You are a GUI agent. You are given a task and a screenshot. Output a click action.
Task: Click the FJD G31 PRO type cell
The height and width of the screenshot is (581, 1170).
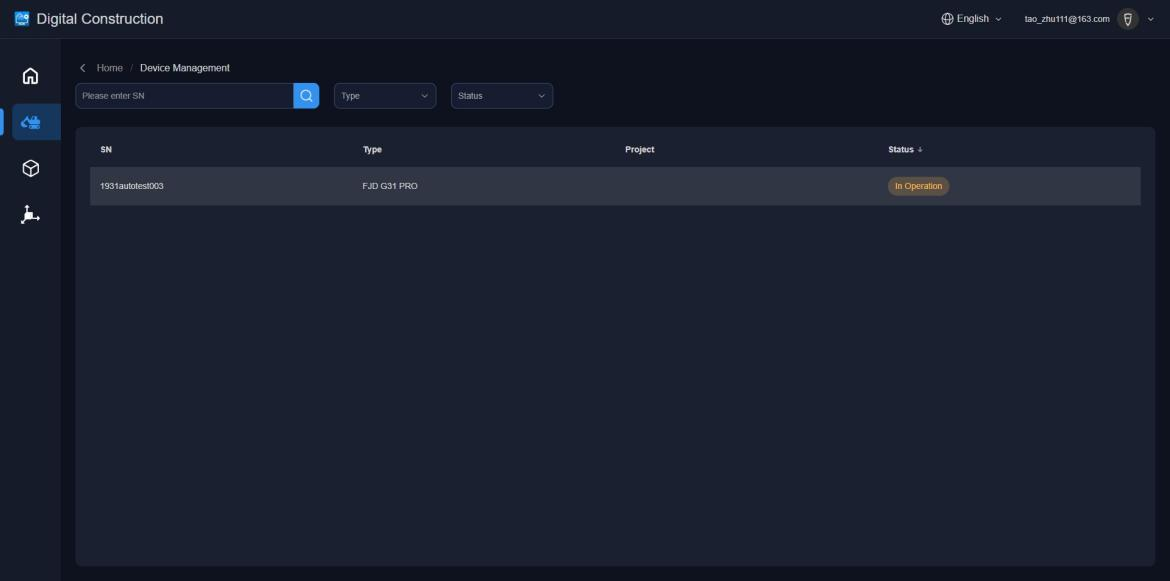point(390,186)
